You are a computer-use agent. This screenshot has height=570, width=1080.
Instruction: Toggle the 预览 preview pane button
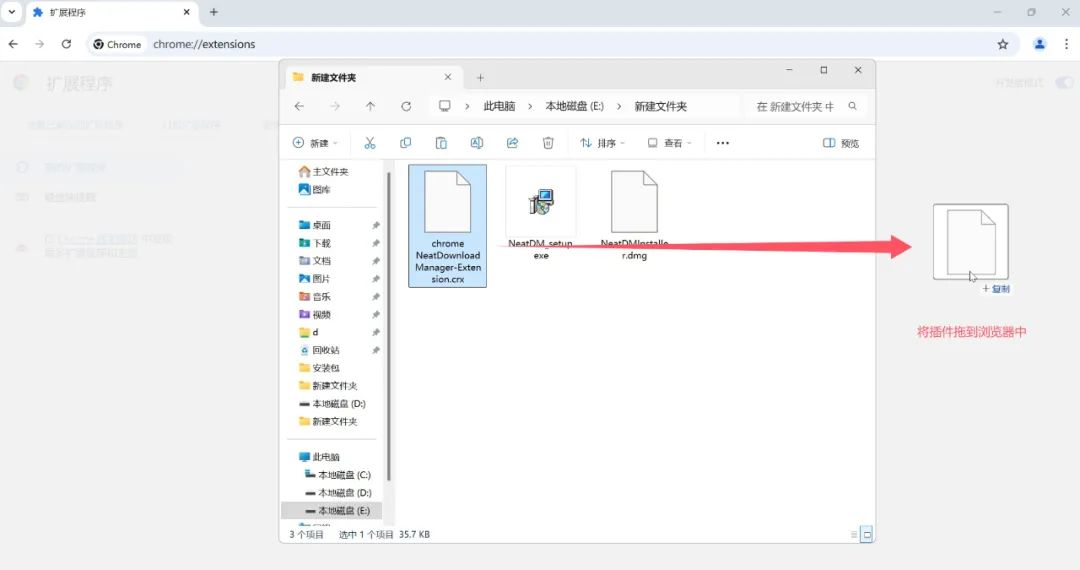[x=841, y=143]
